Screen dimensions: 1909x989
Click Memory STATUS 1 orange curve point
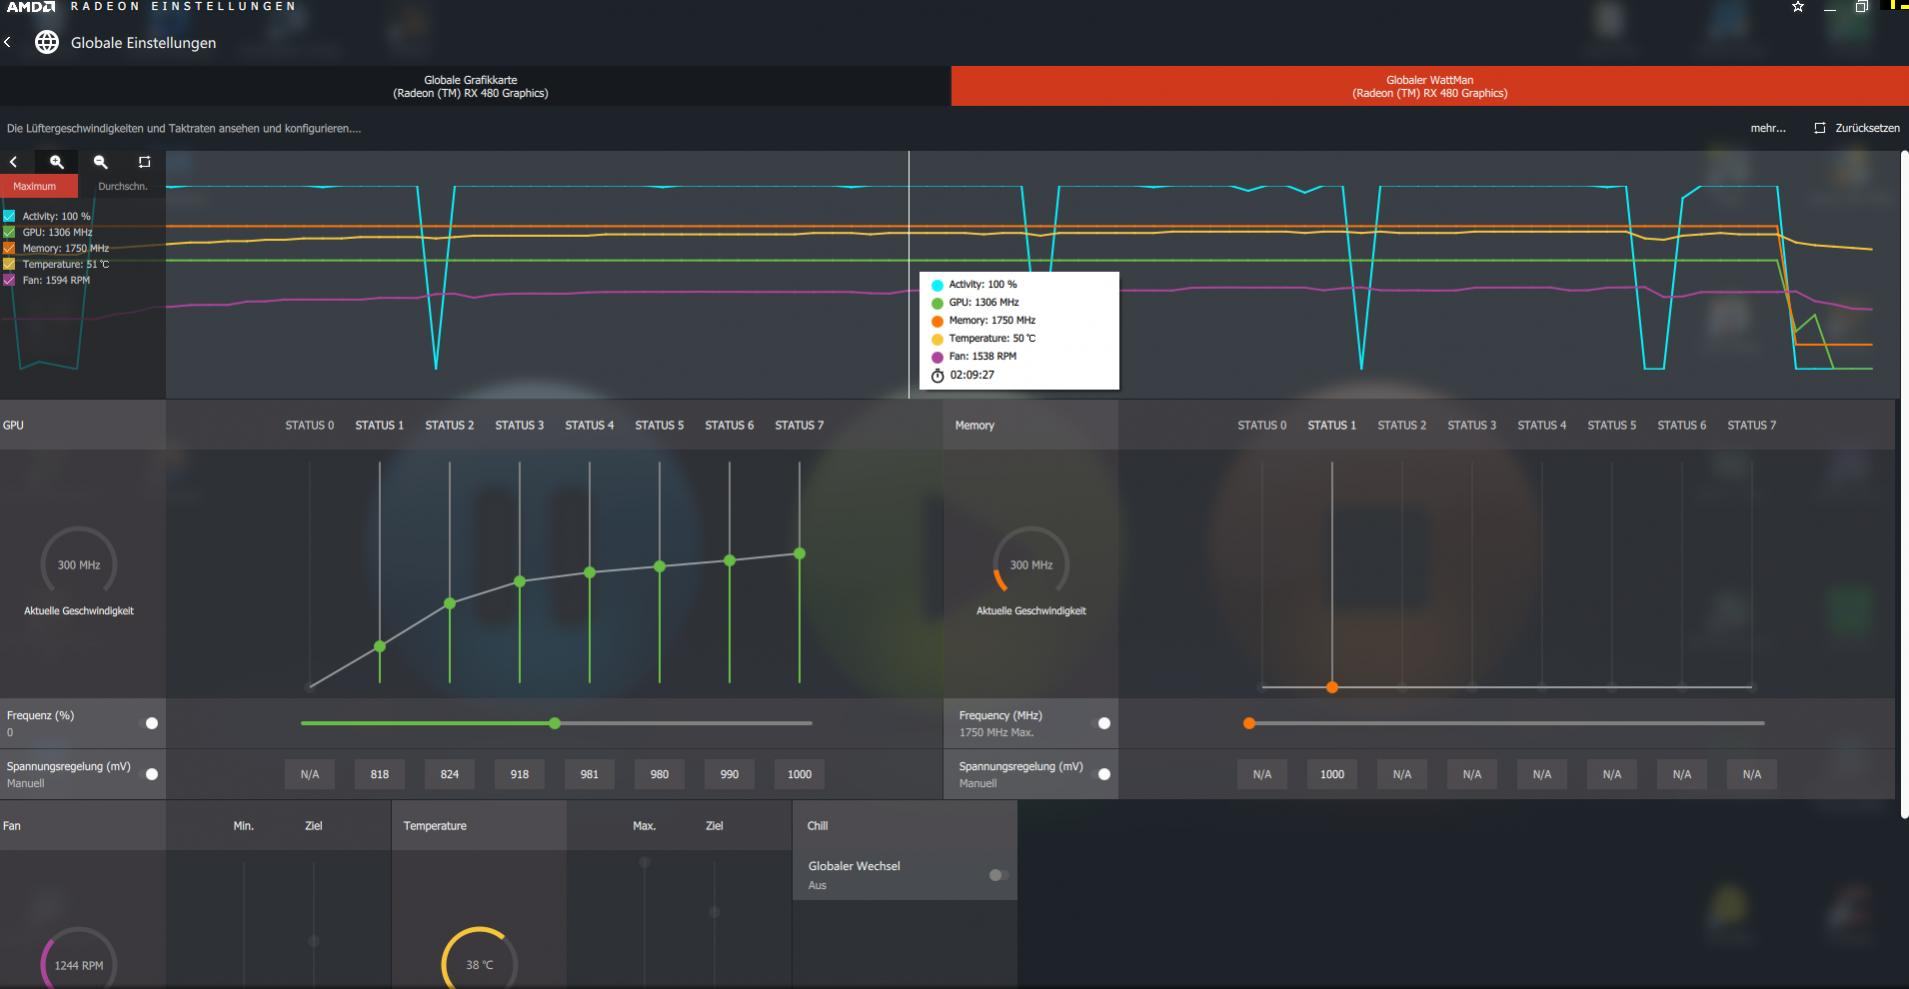[x=1332, y=687]
